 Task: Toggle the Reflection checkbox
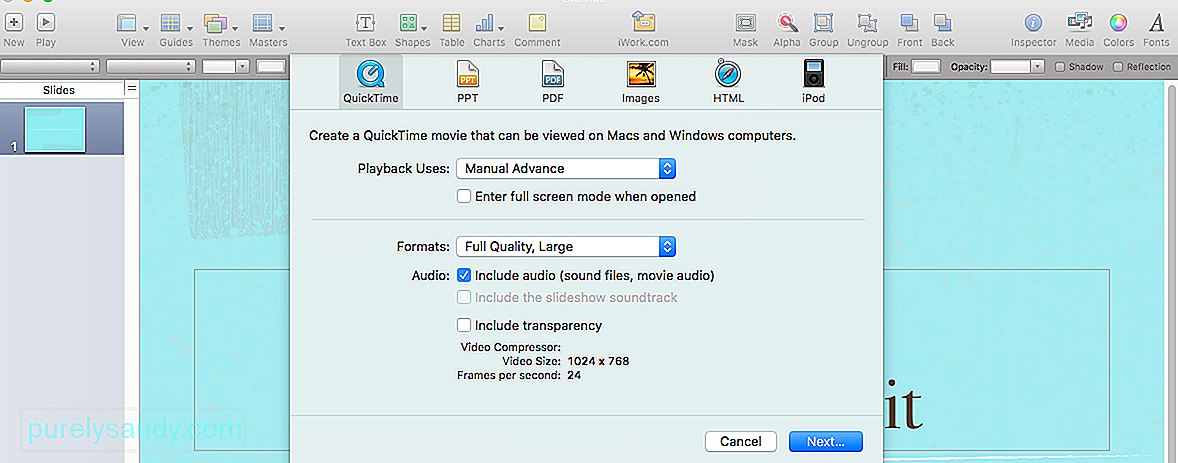click(1118, 67)
